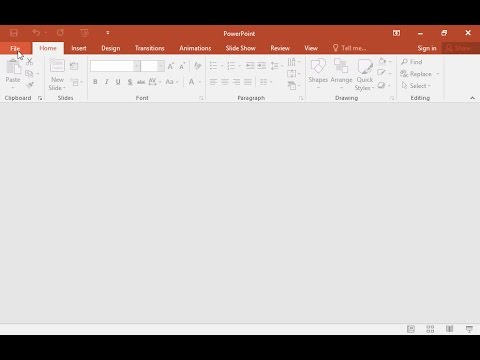Click the Save icon in quick access toolbar
This screenshot has width=480, height=360.
14,33
